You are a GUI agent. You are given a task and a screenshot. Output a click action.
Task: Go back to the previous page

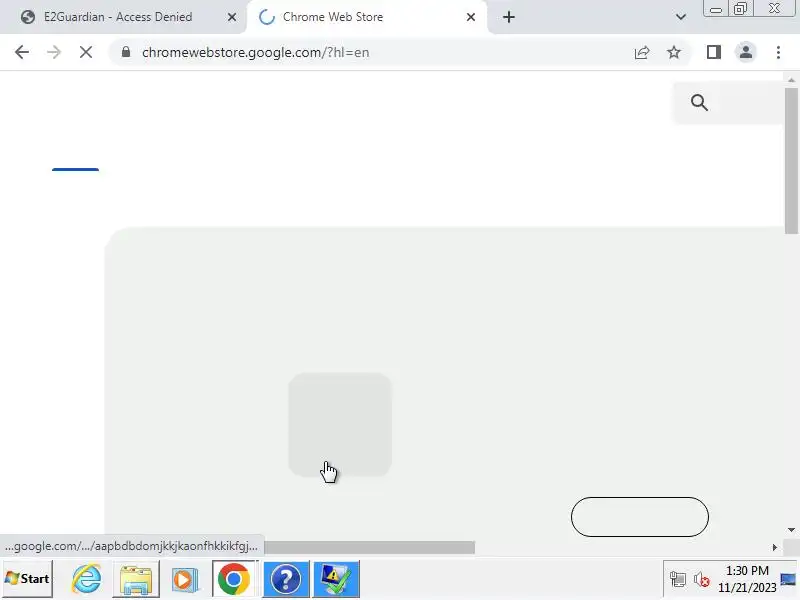[22, 52]
